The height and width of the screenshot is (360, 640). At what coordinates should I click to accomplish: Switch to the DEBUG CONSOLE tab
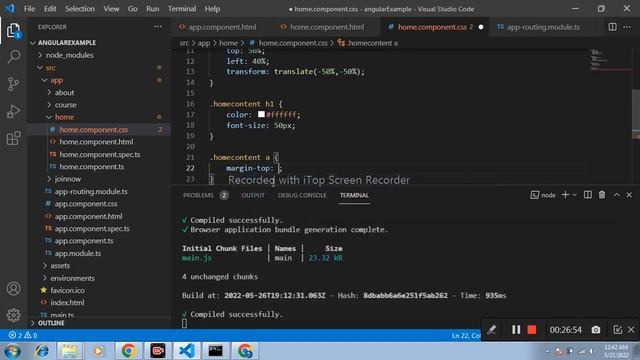(302, 195)
